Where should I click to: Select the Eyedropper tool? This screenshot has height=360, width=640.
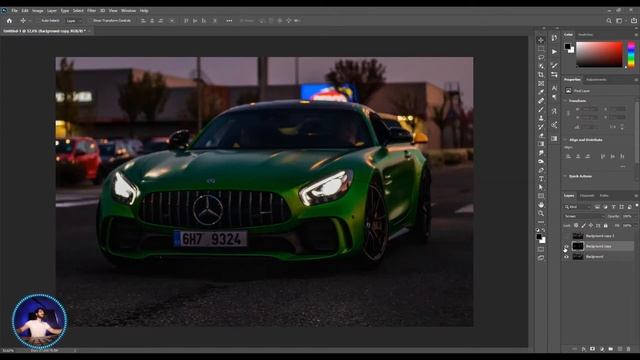(541, 92)
